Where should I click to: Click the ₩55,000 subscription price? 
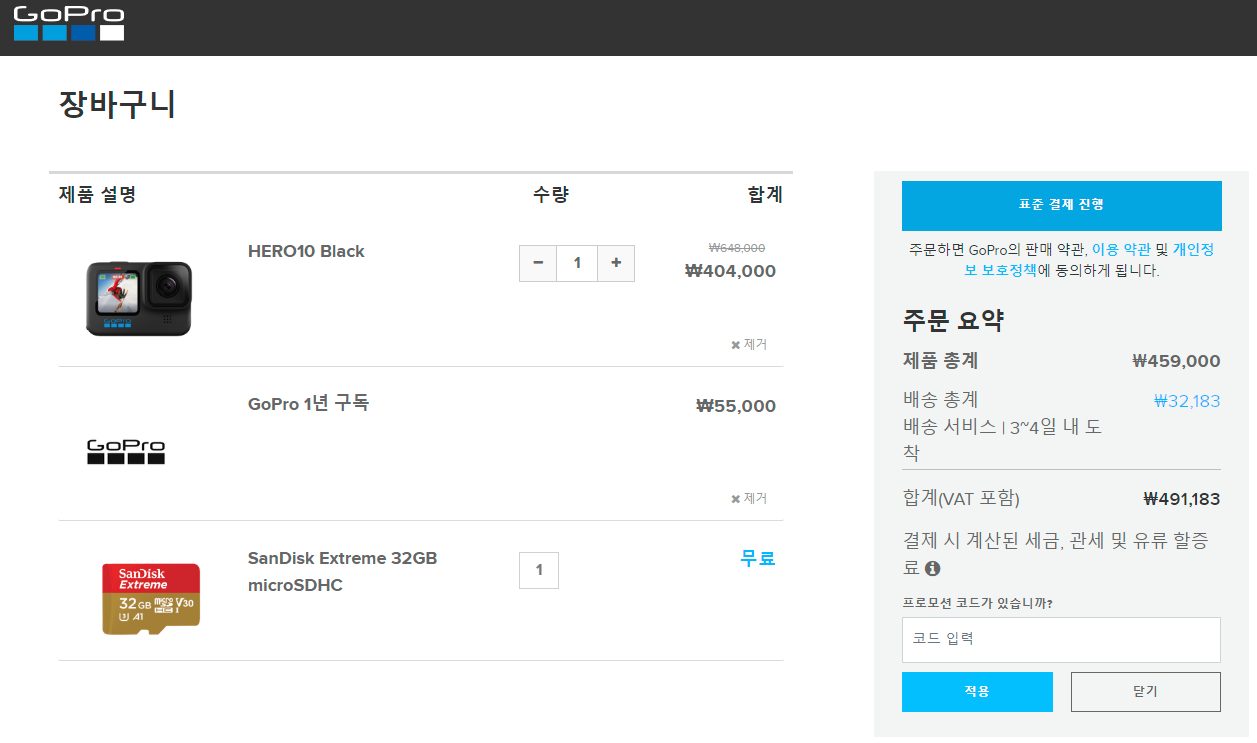[x=736, y=406]
